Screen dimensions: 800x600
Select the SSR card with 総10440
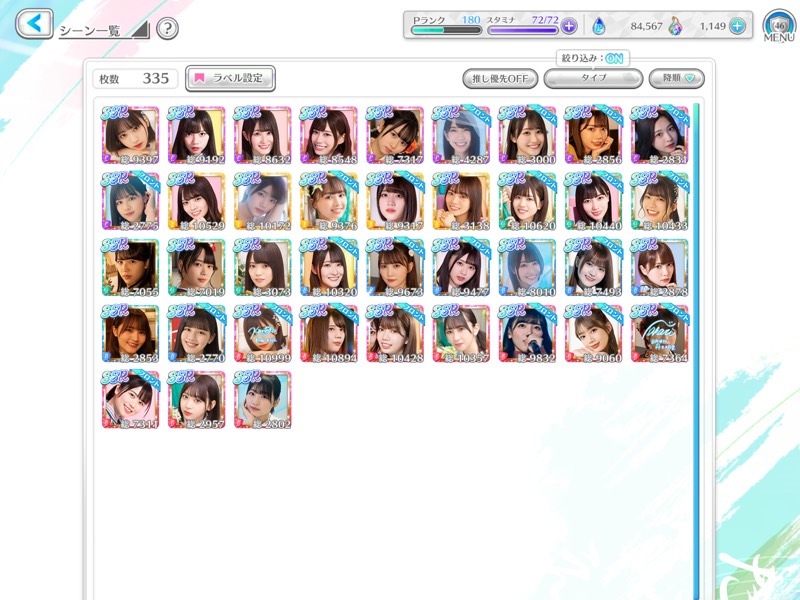click(x=593, y=201)
